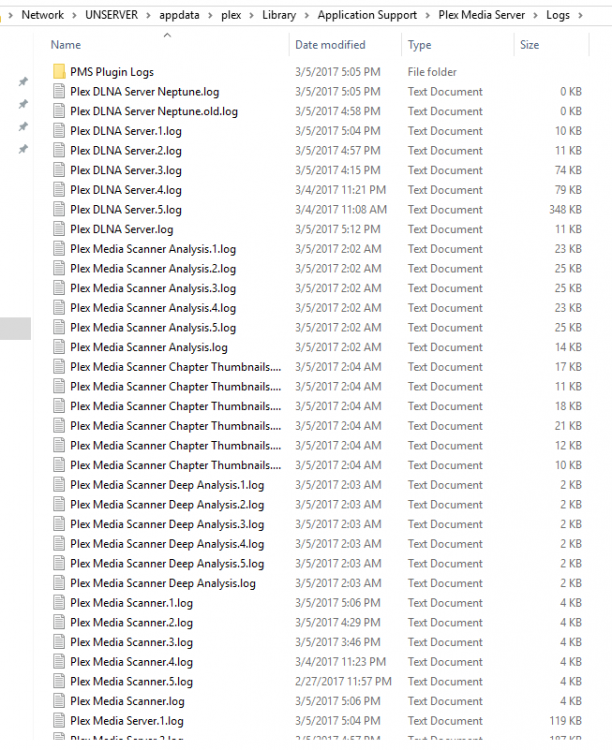Screen dimensions: 612x750
Task: Open the PMS Plugin Logs folder icon
Action: [x=59, y=72]
